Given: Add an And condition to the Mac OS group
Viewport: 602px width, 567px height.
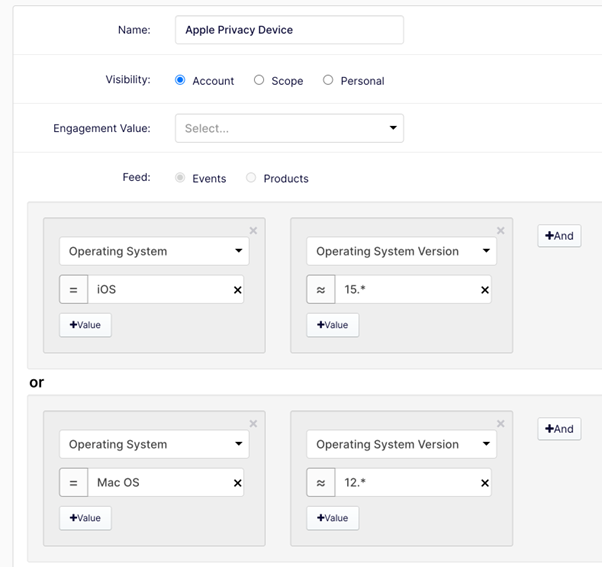Looking at the screenshot, I should pos(559,429).
